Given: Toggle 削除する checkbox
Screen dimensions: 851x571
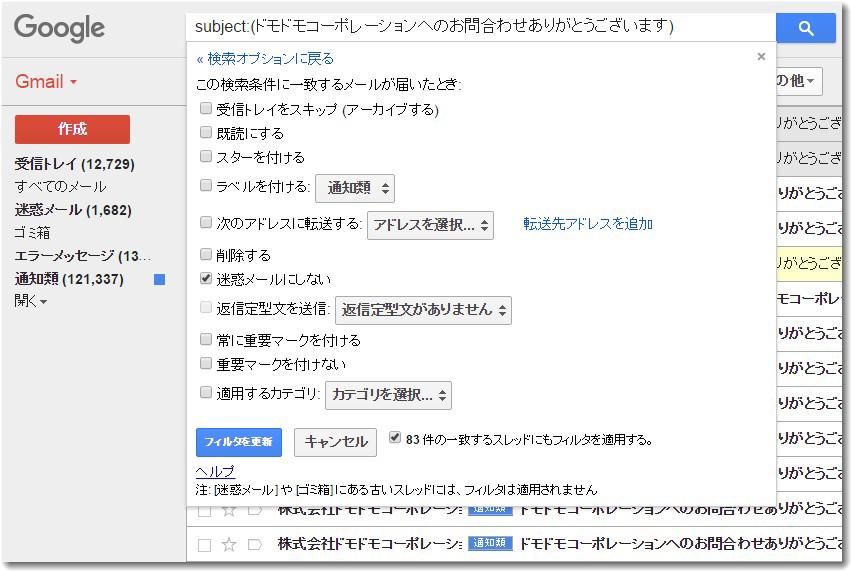Looking at the screenshot, I should pos(206,254).
